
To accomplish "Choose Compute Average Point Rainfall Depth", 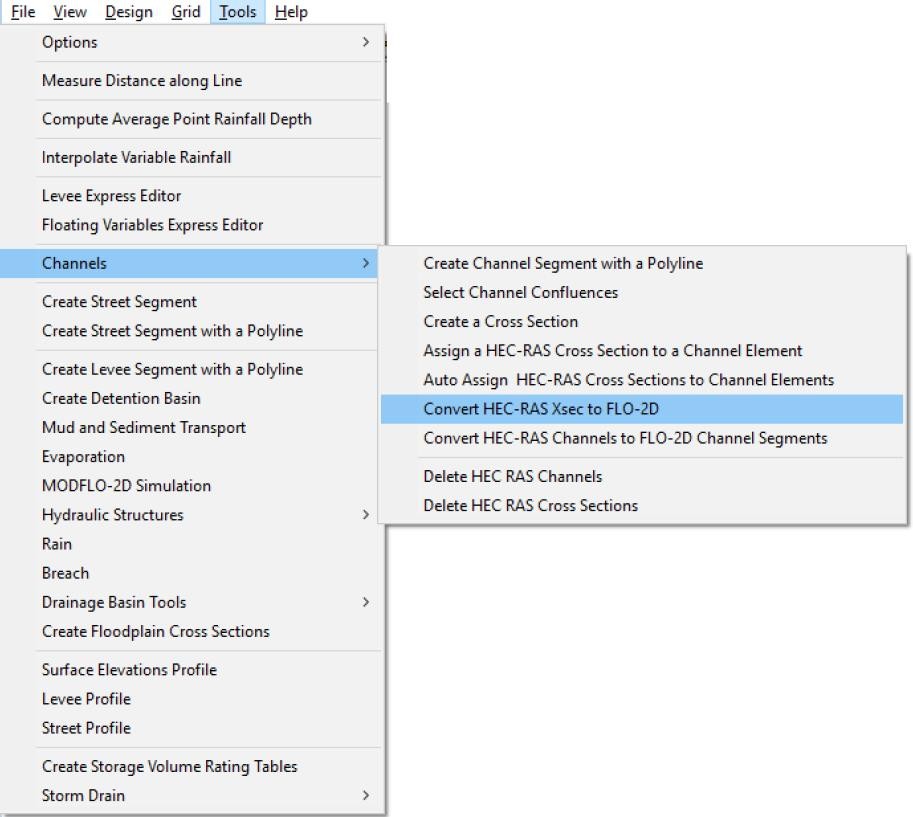I will tap(177, 119).
